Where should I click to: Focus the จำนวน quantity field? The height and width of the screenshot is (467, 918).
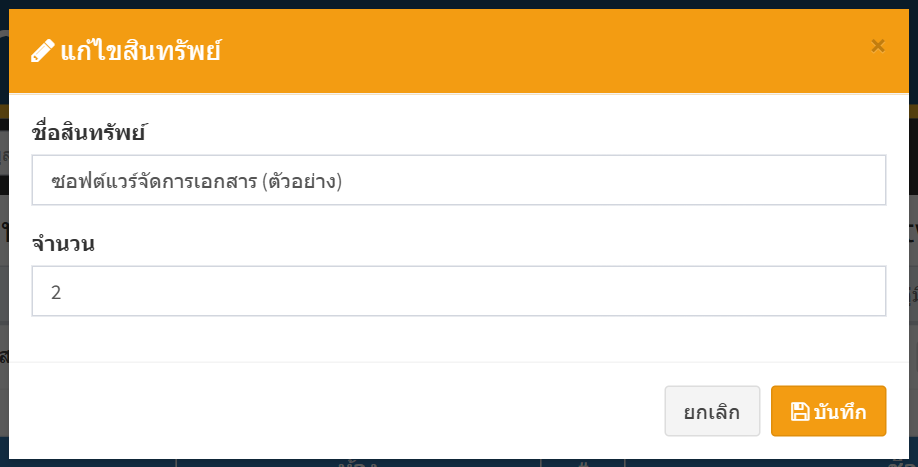pyautogui.click(x=458, y=291)
